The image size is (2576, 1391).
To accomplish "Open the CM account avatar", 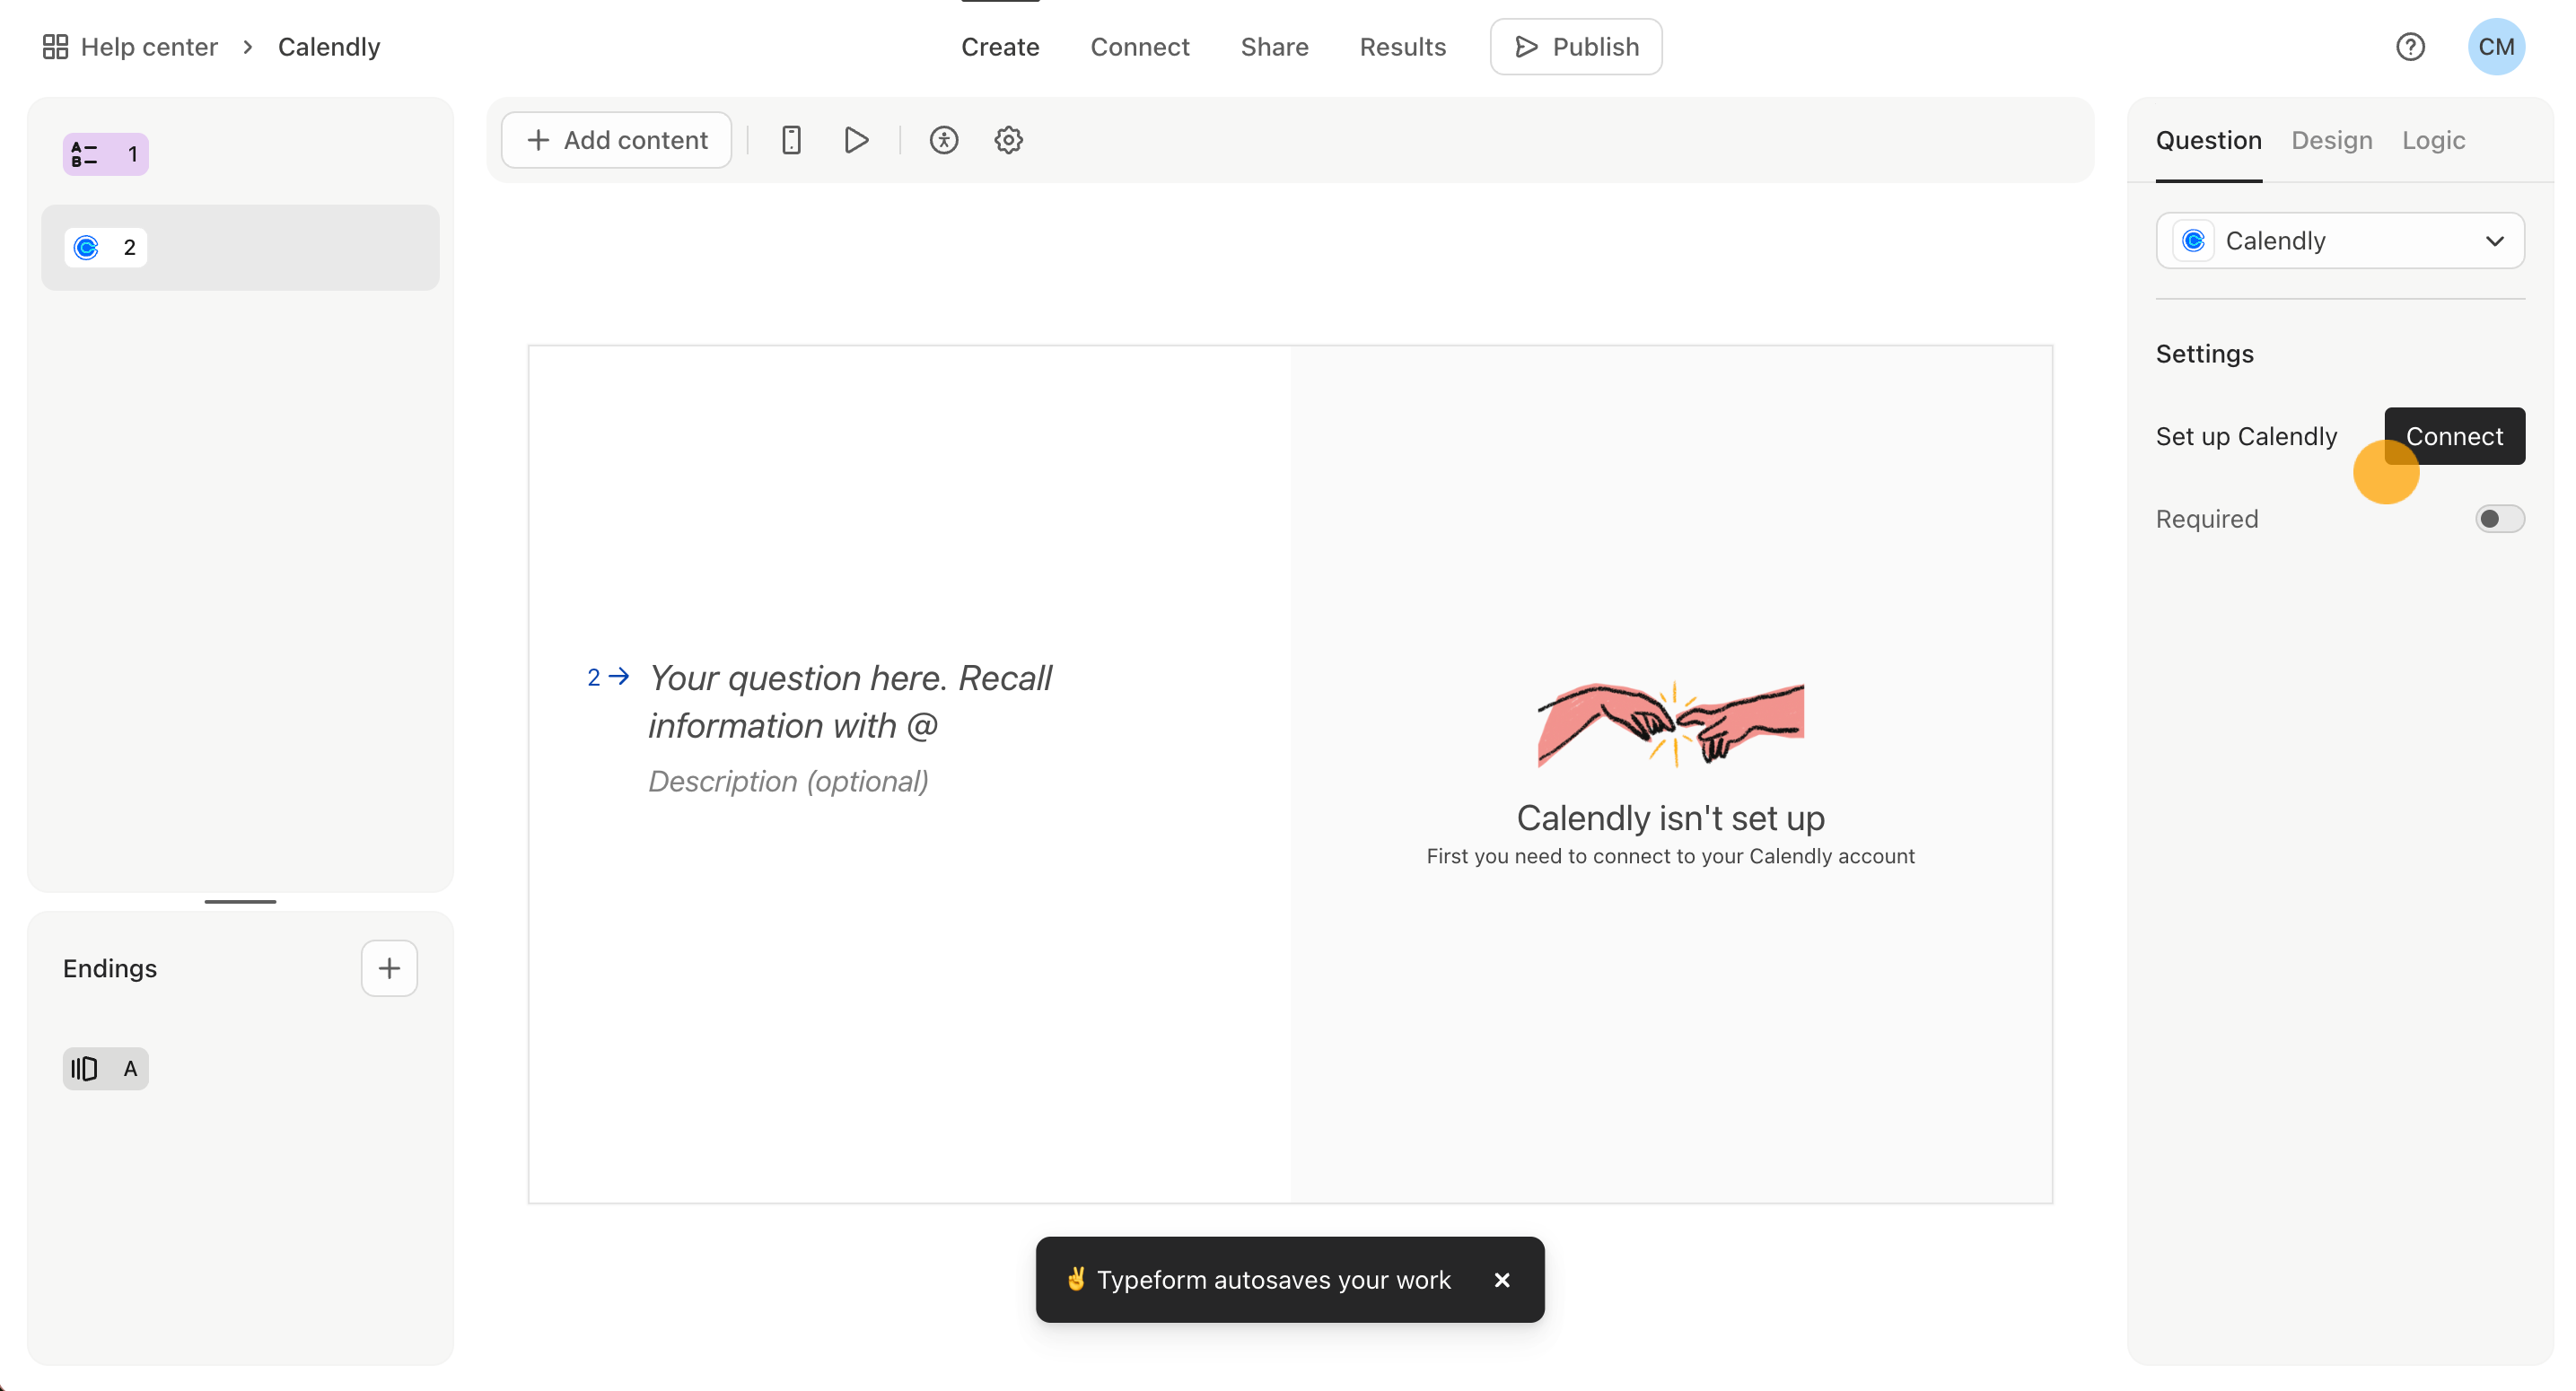I will [x=2495, y=47].
